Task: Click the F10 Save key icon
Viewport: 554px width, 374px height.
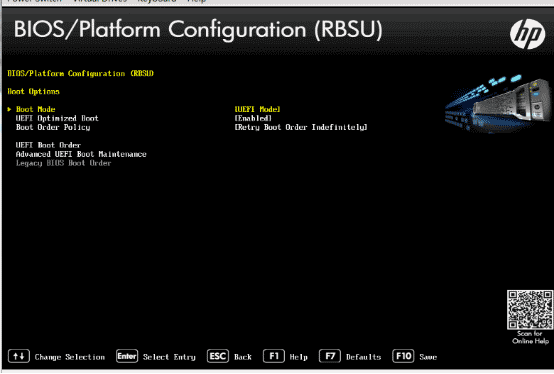Action: 403,356
